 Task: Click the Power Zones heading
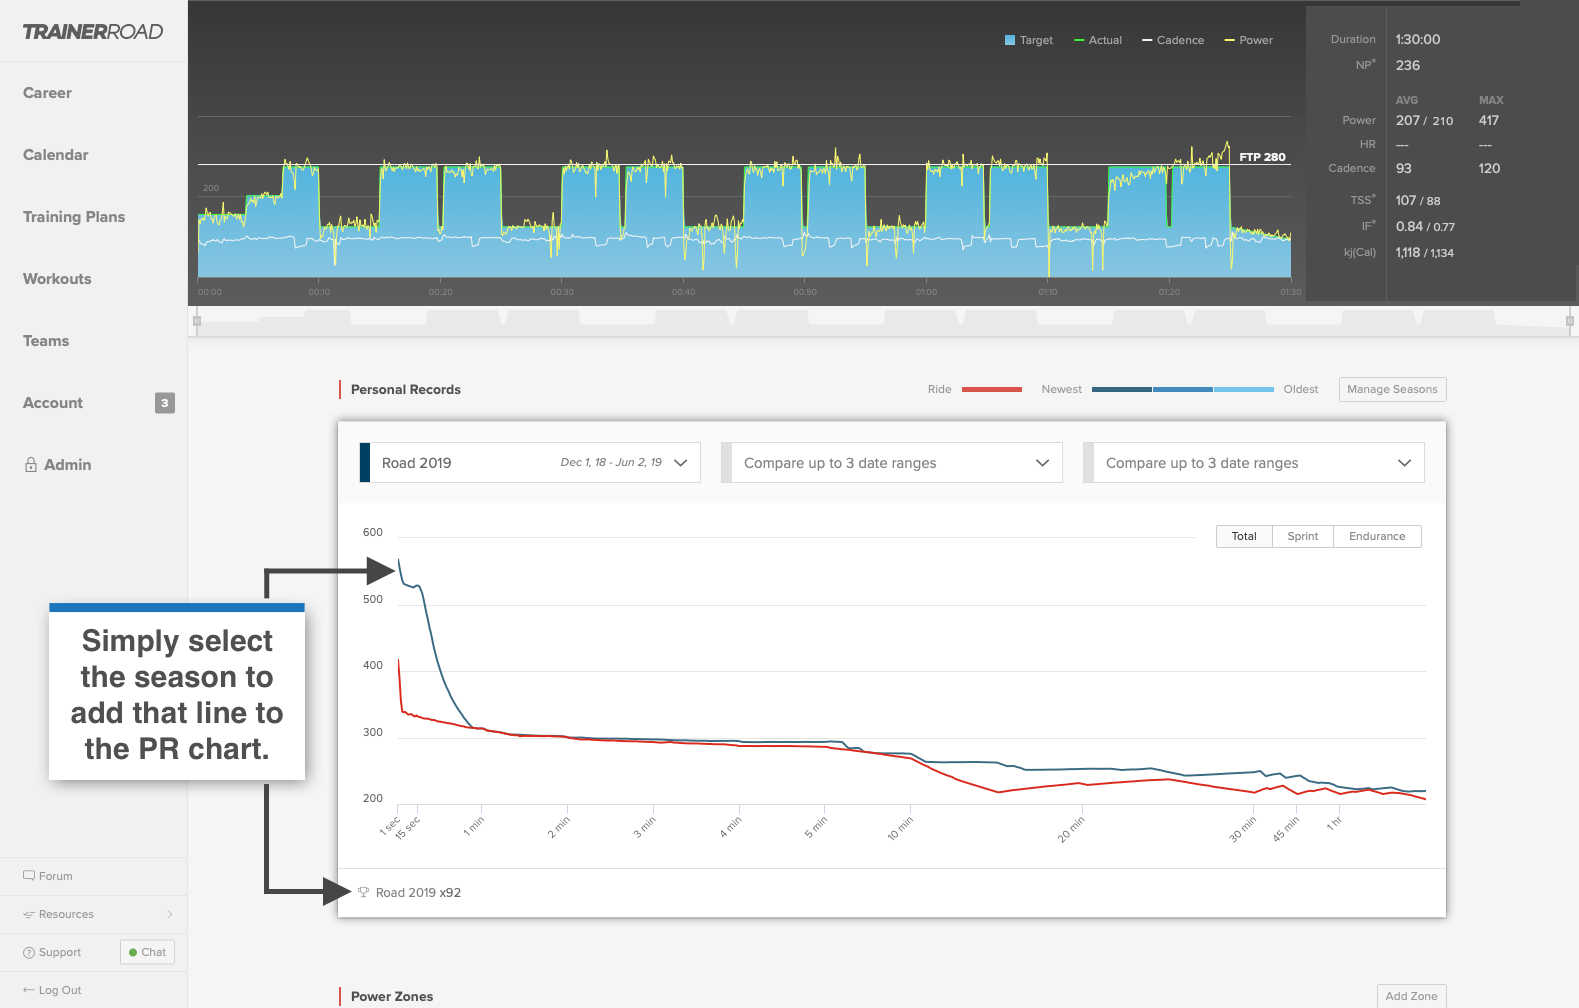point(392,996)
